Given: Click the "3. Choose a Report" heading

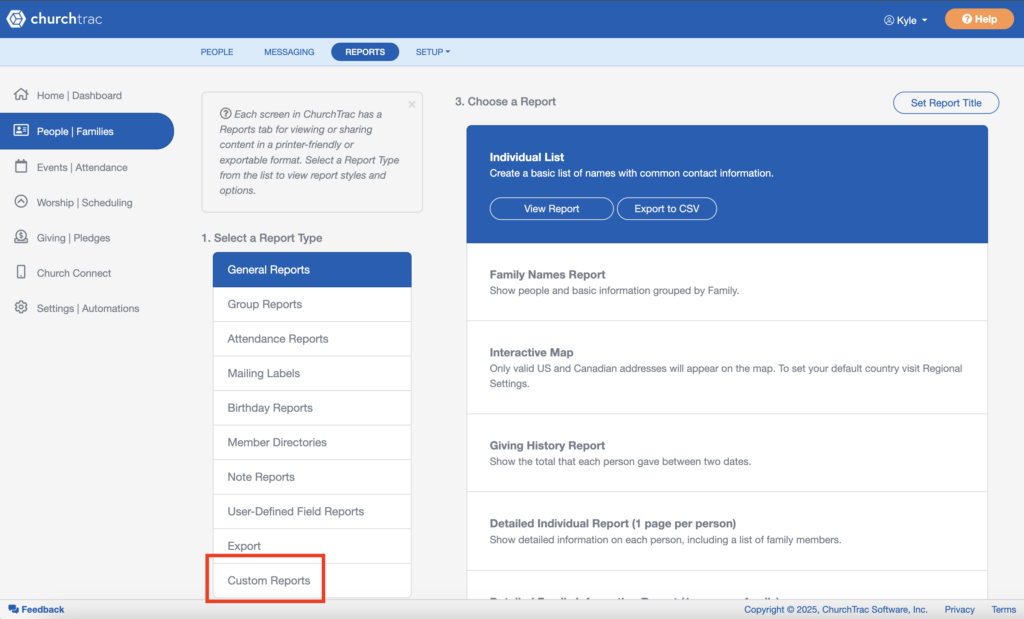Looking at the screenshot, I should (505, 102).
